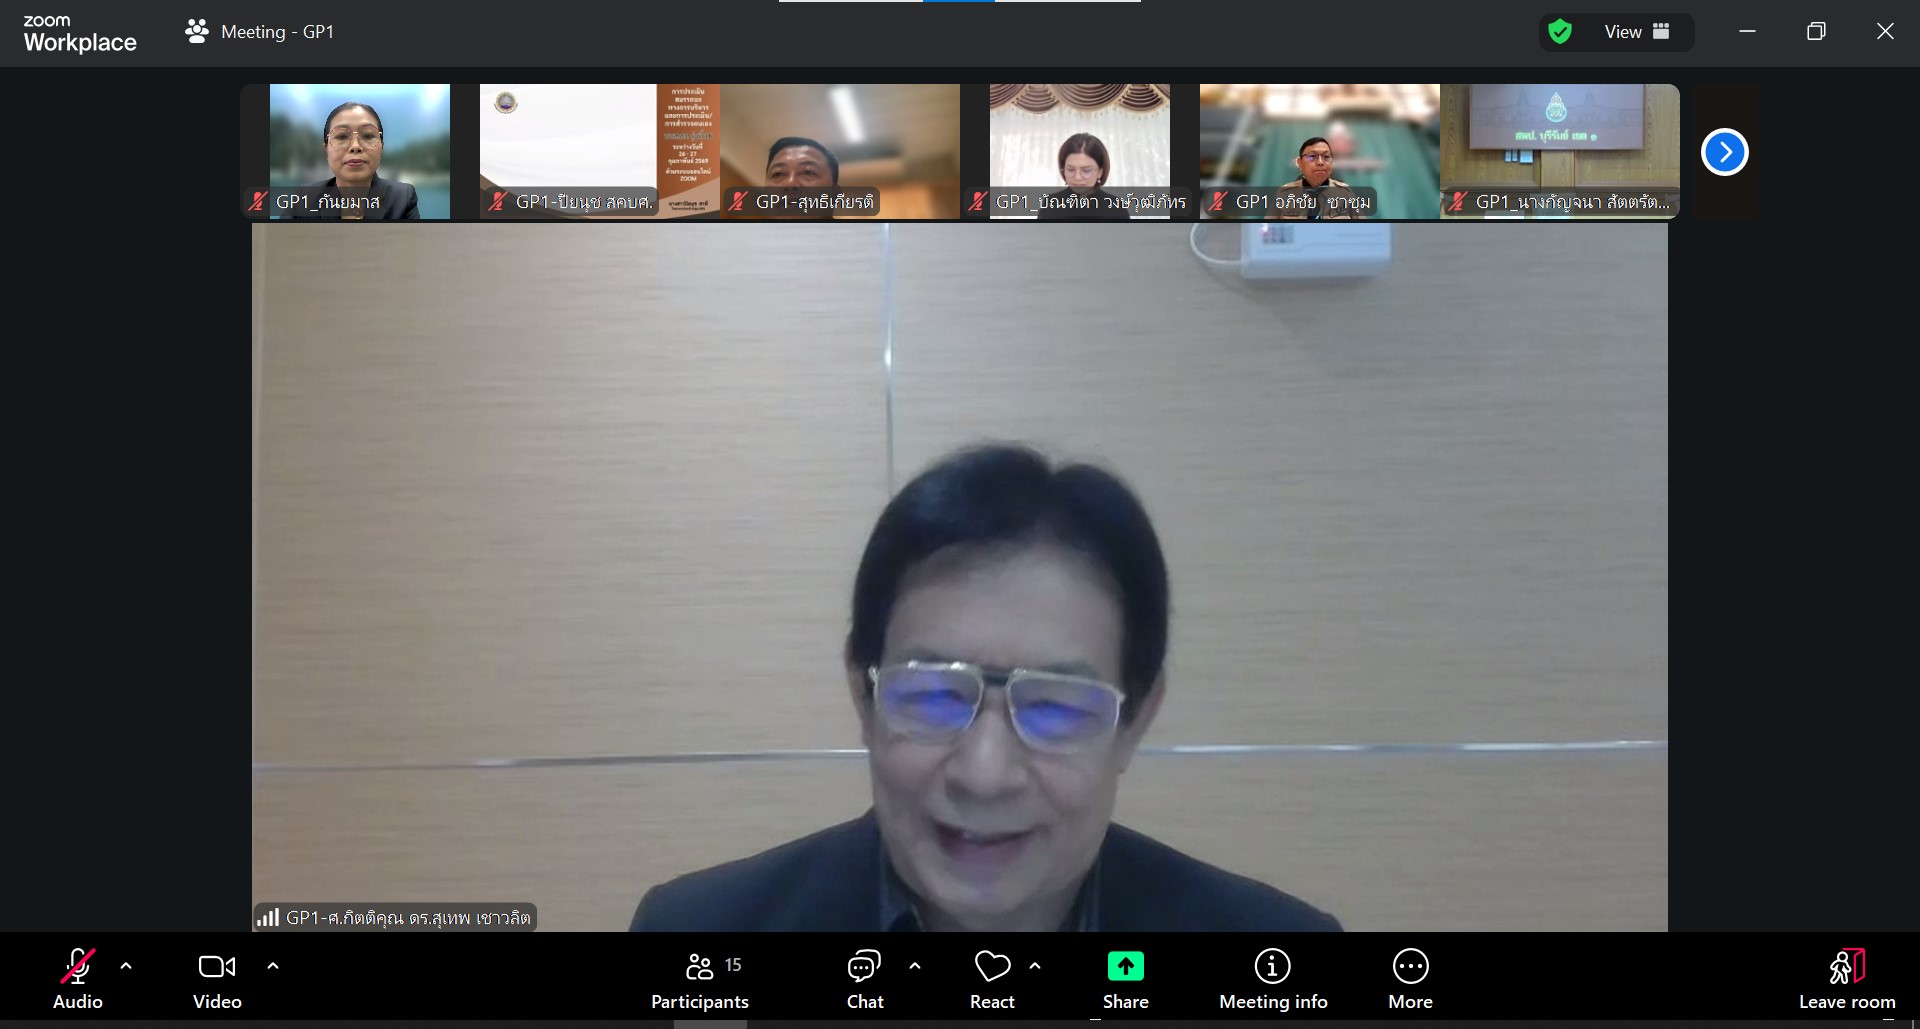Toggle camera with the Video icon
Viewport: 1920px width, 1029px height.
[x=216, y=967]
